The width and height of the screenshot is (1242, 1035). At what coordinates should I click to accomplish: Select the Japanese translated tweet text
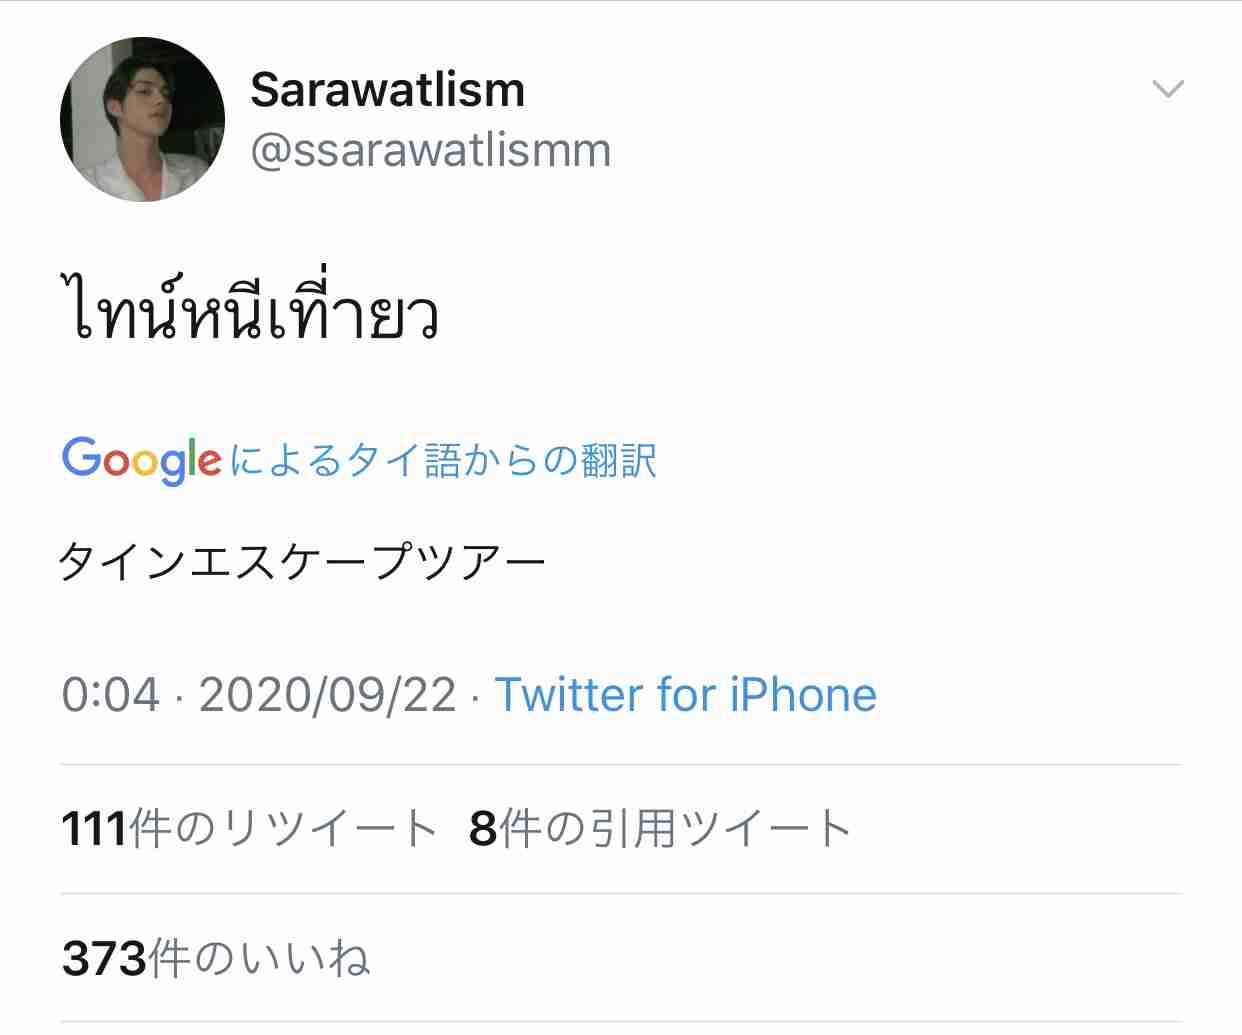click(x=303, y=558)
